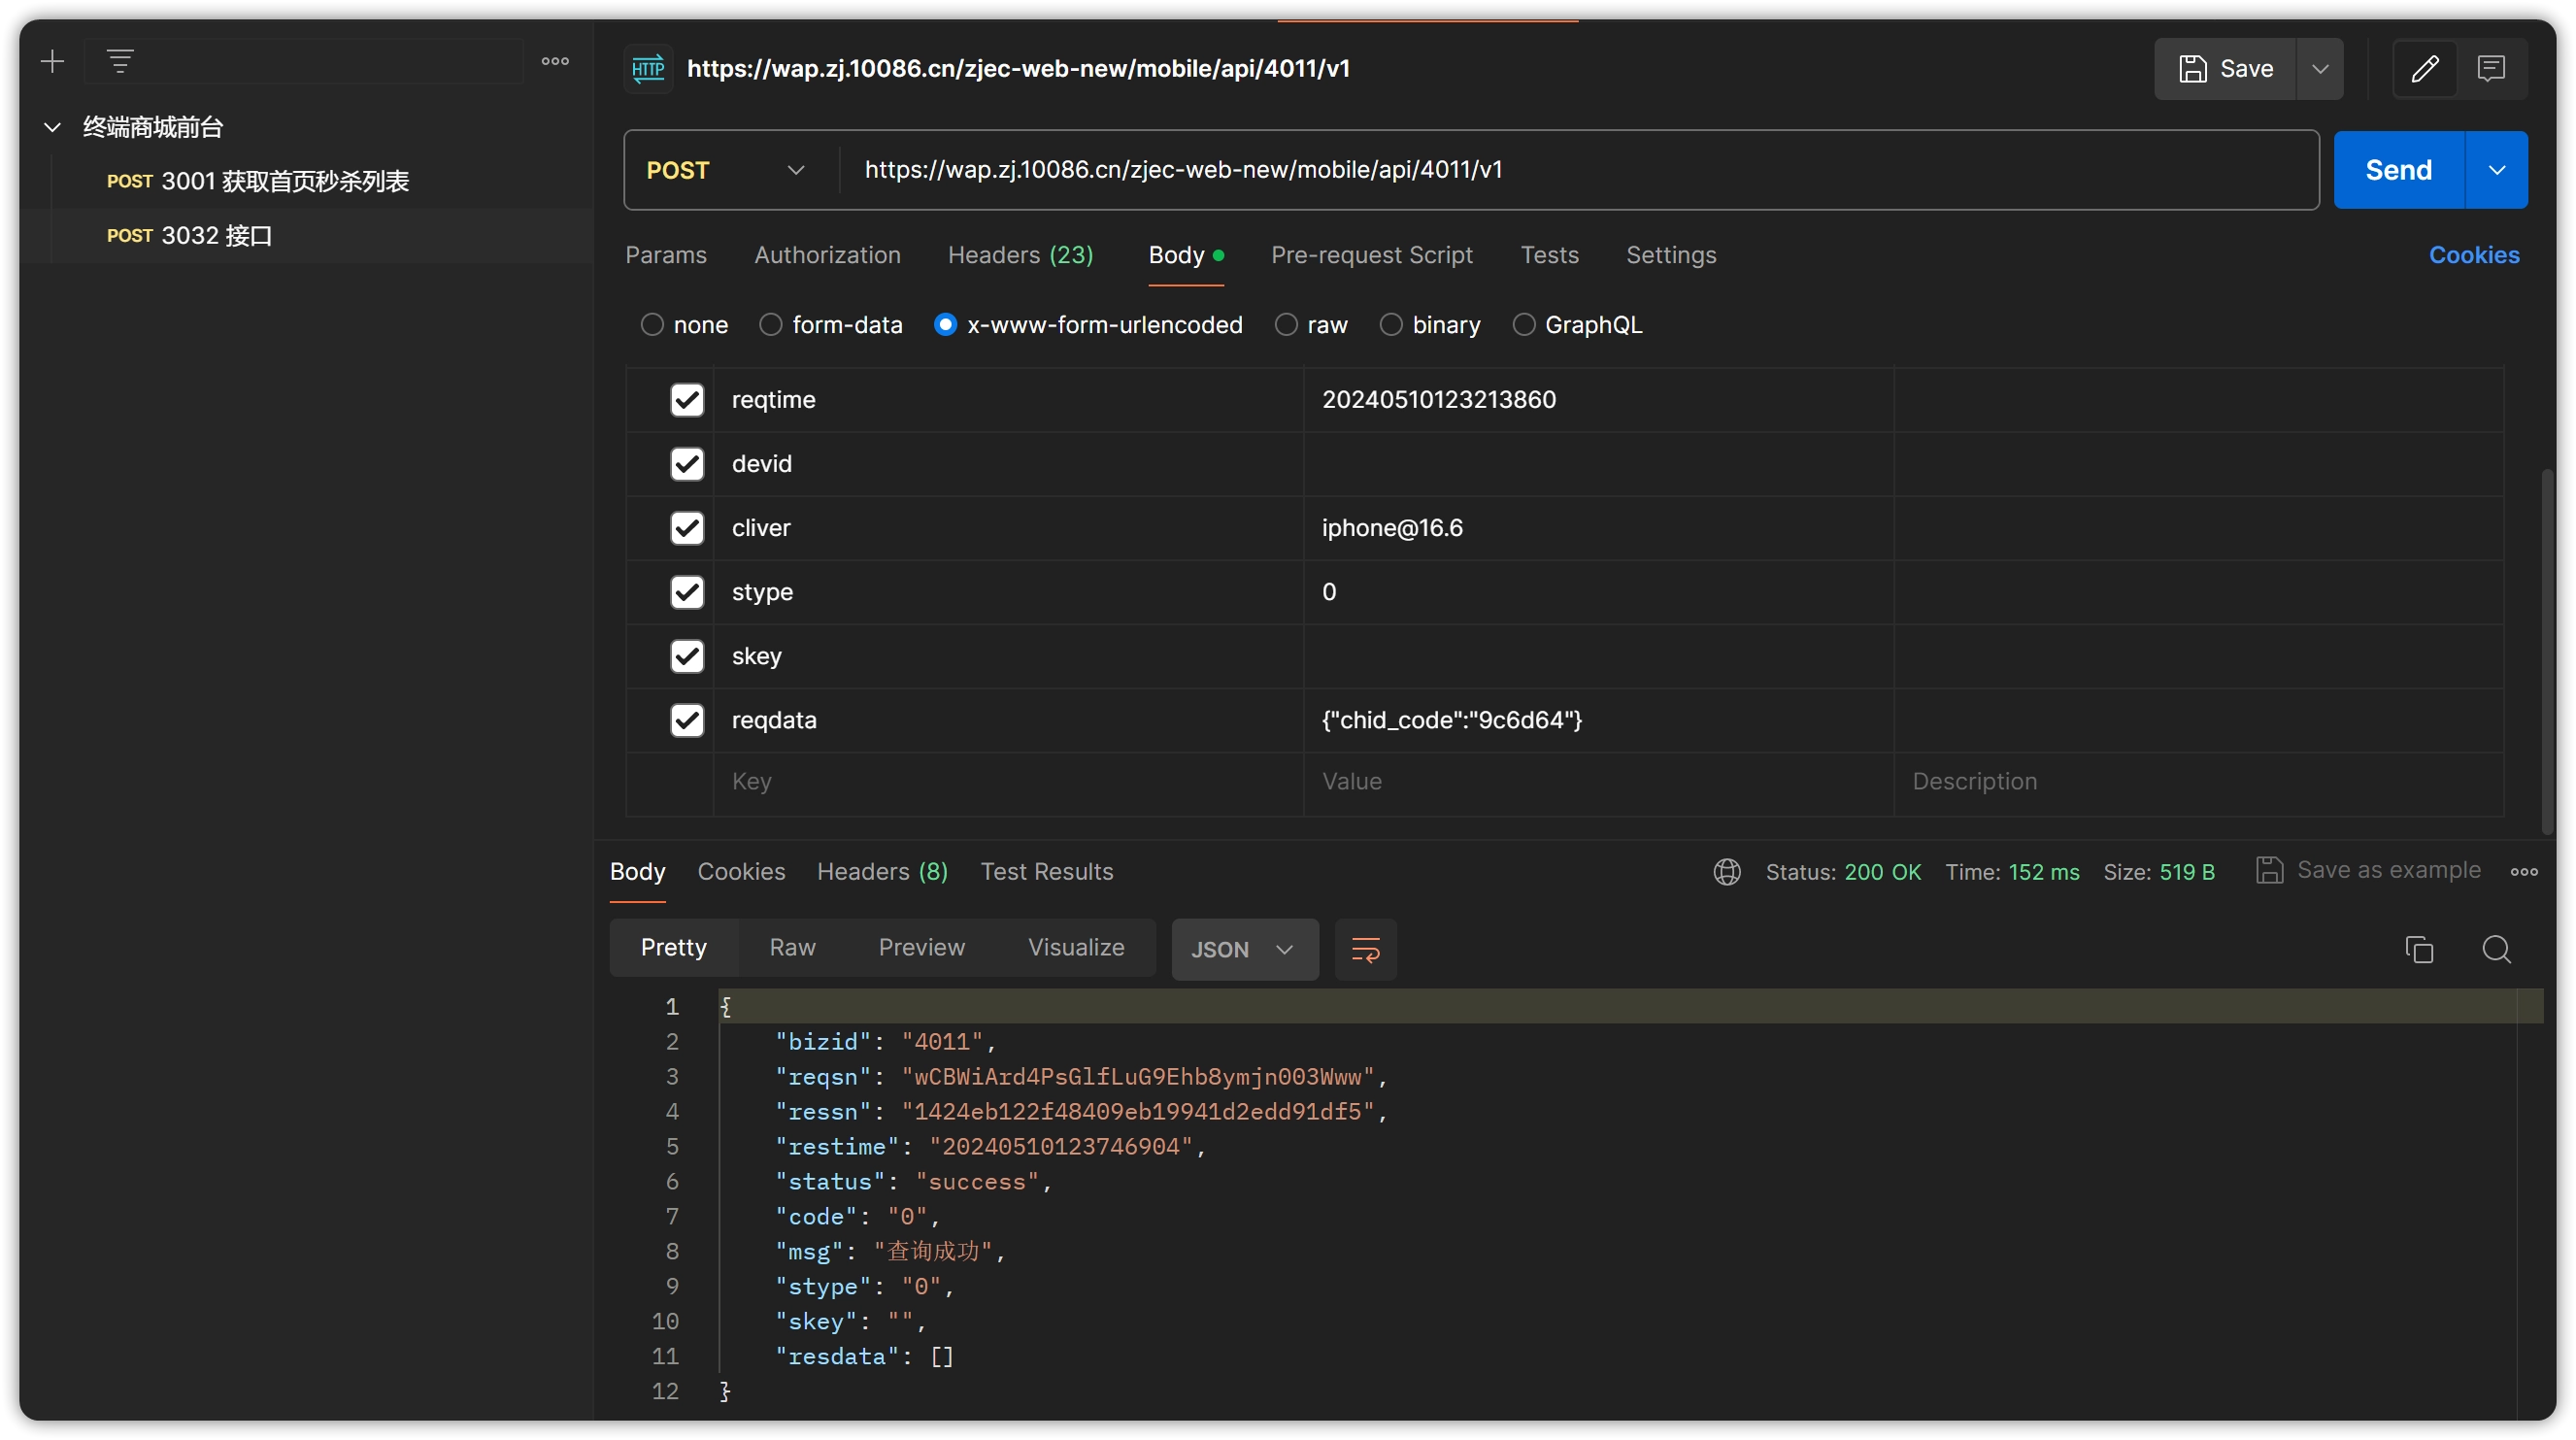
Task: Click the reqtime value 20240510123213860
Action: pyautogui.click(x=1438, y=400)
